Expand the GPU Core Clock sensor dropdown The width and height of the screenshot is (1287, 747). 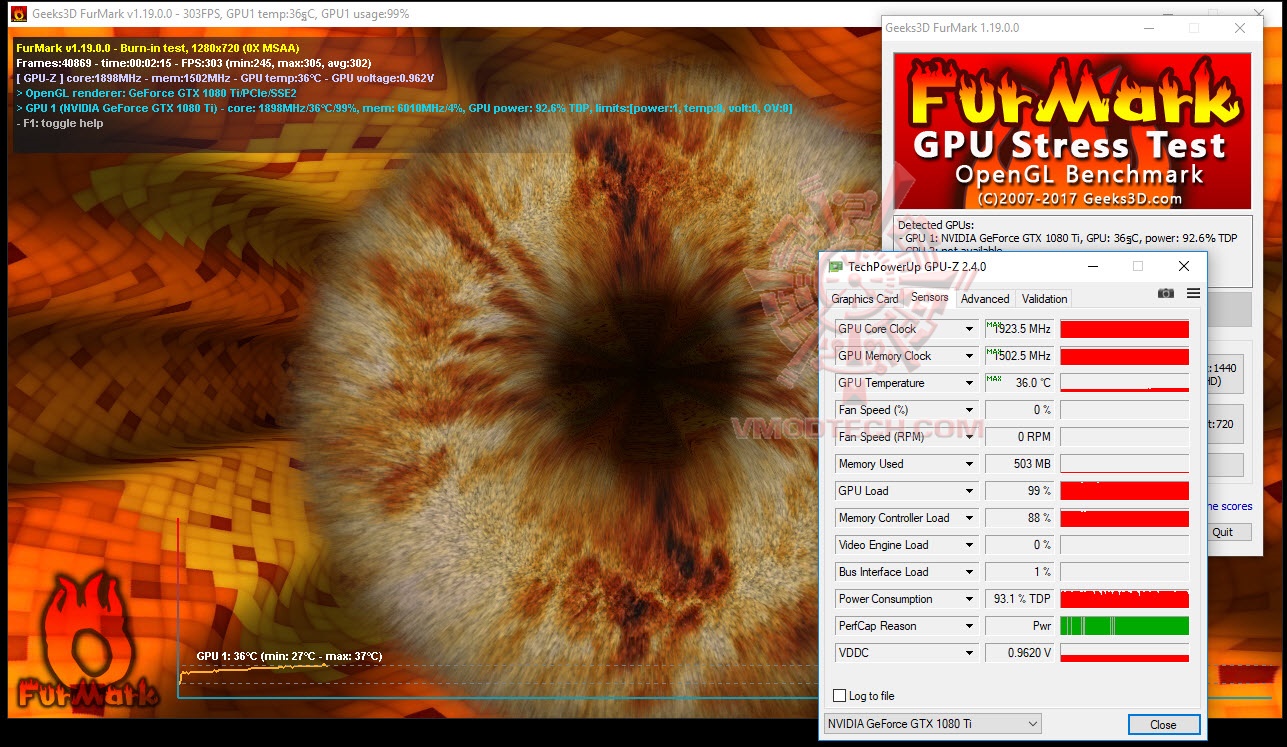click(x=969, y=329)
